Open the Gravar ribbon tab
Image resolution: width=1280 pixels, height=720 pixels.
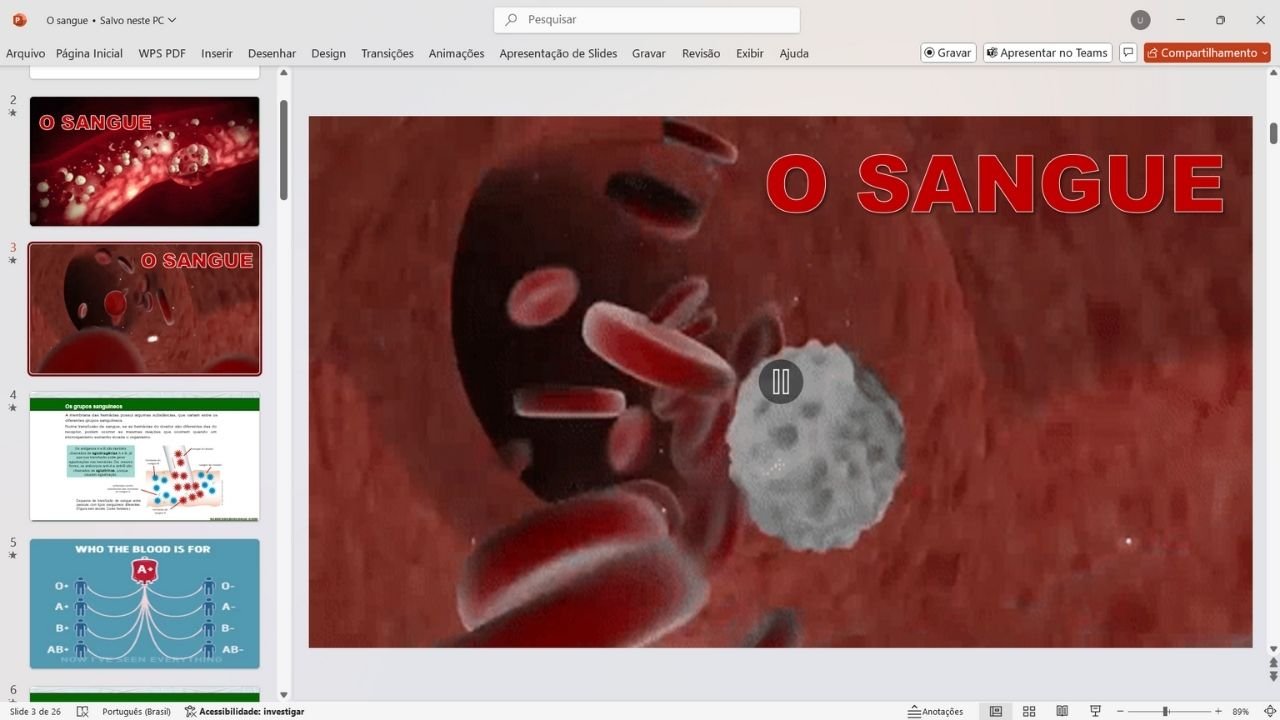point(649,53)
